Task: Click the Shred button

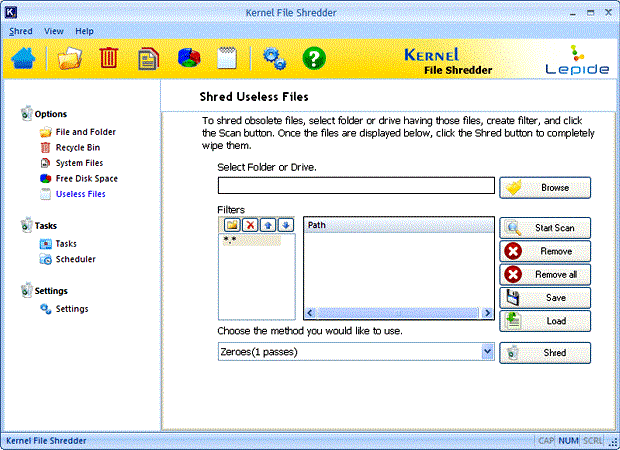Action: click(x=545, y=353)
